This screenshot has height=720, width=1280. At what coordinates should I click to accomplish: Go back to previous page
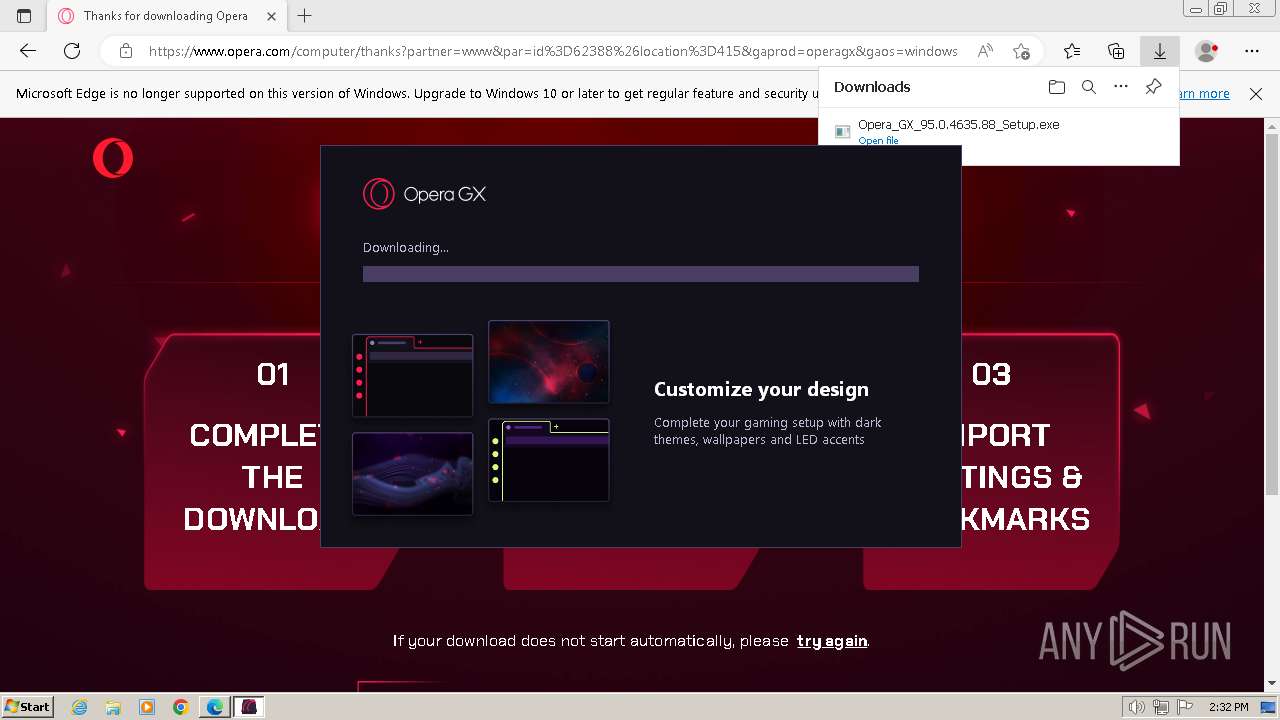tap(28, 51)
